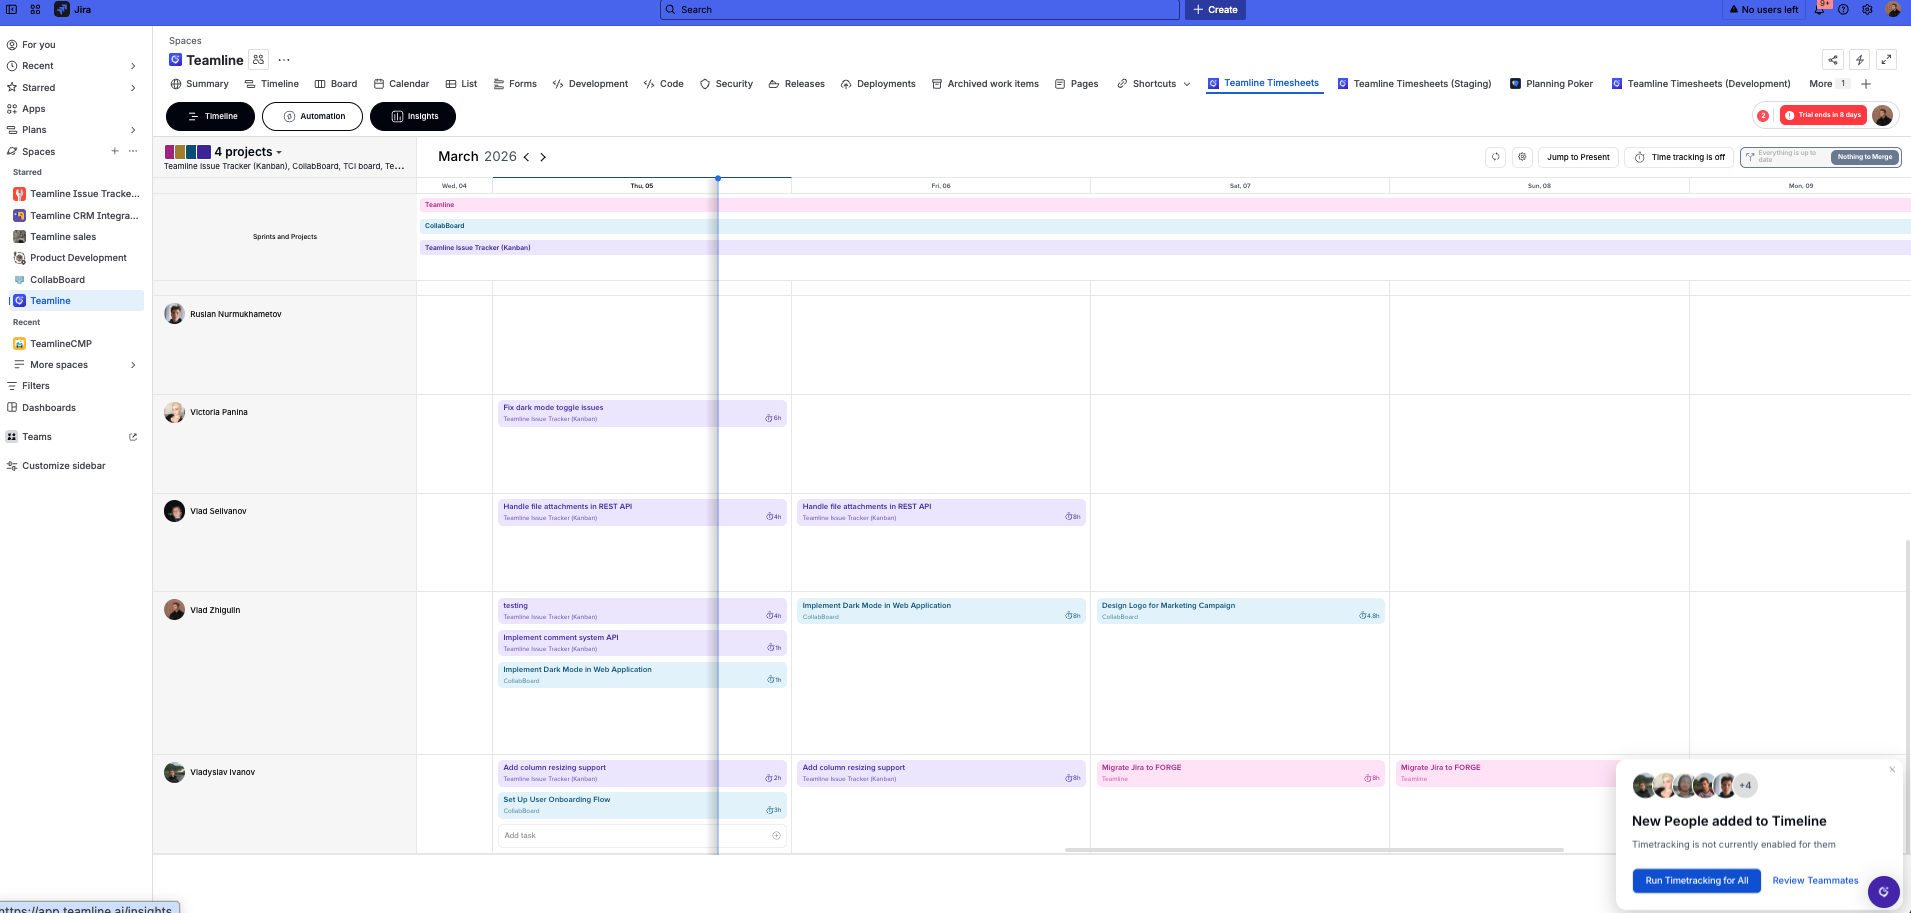Click plus icon in the Add task row
1911x913 pixels.
pyautogui.click(x=776, y=836)
